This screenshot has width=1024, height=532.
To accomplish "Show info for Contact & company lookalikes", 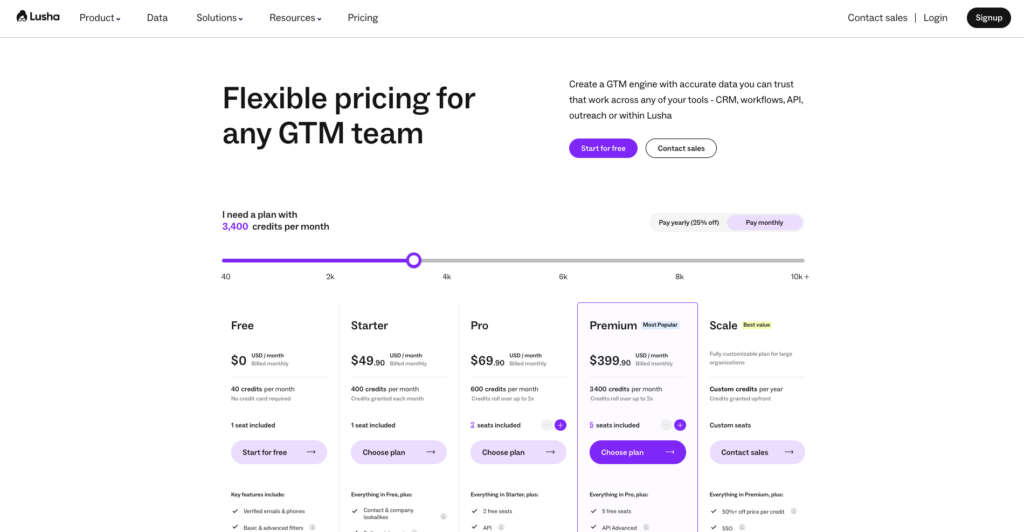I will (x=443, y=516).
